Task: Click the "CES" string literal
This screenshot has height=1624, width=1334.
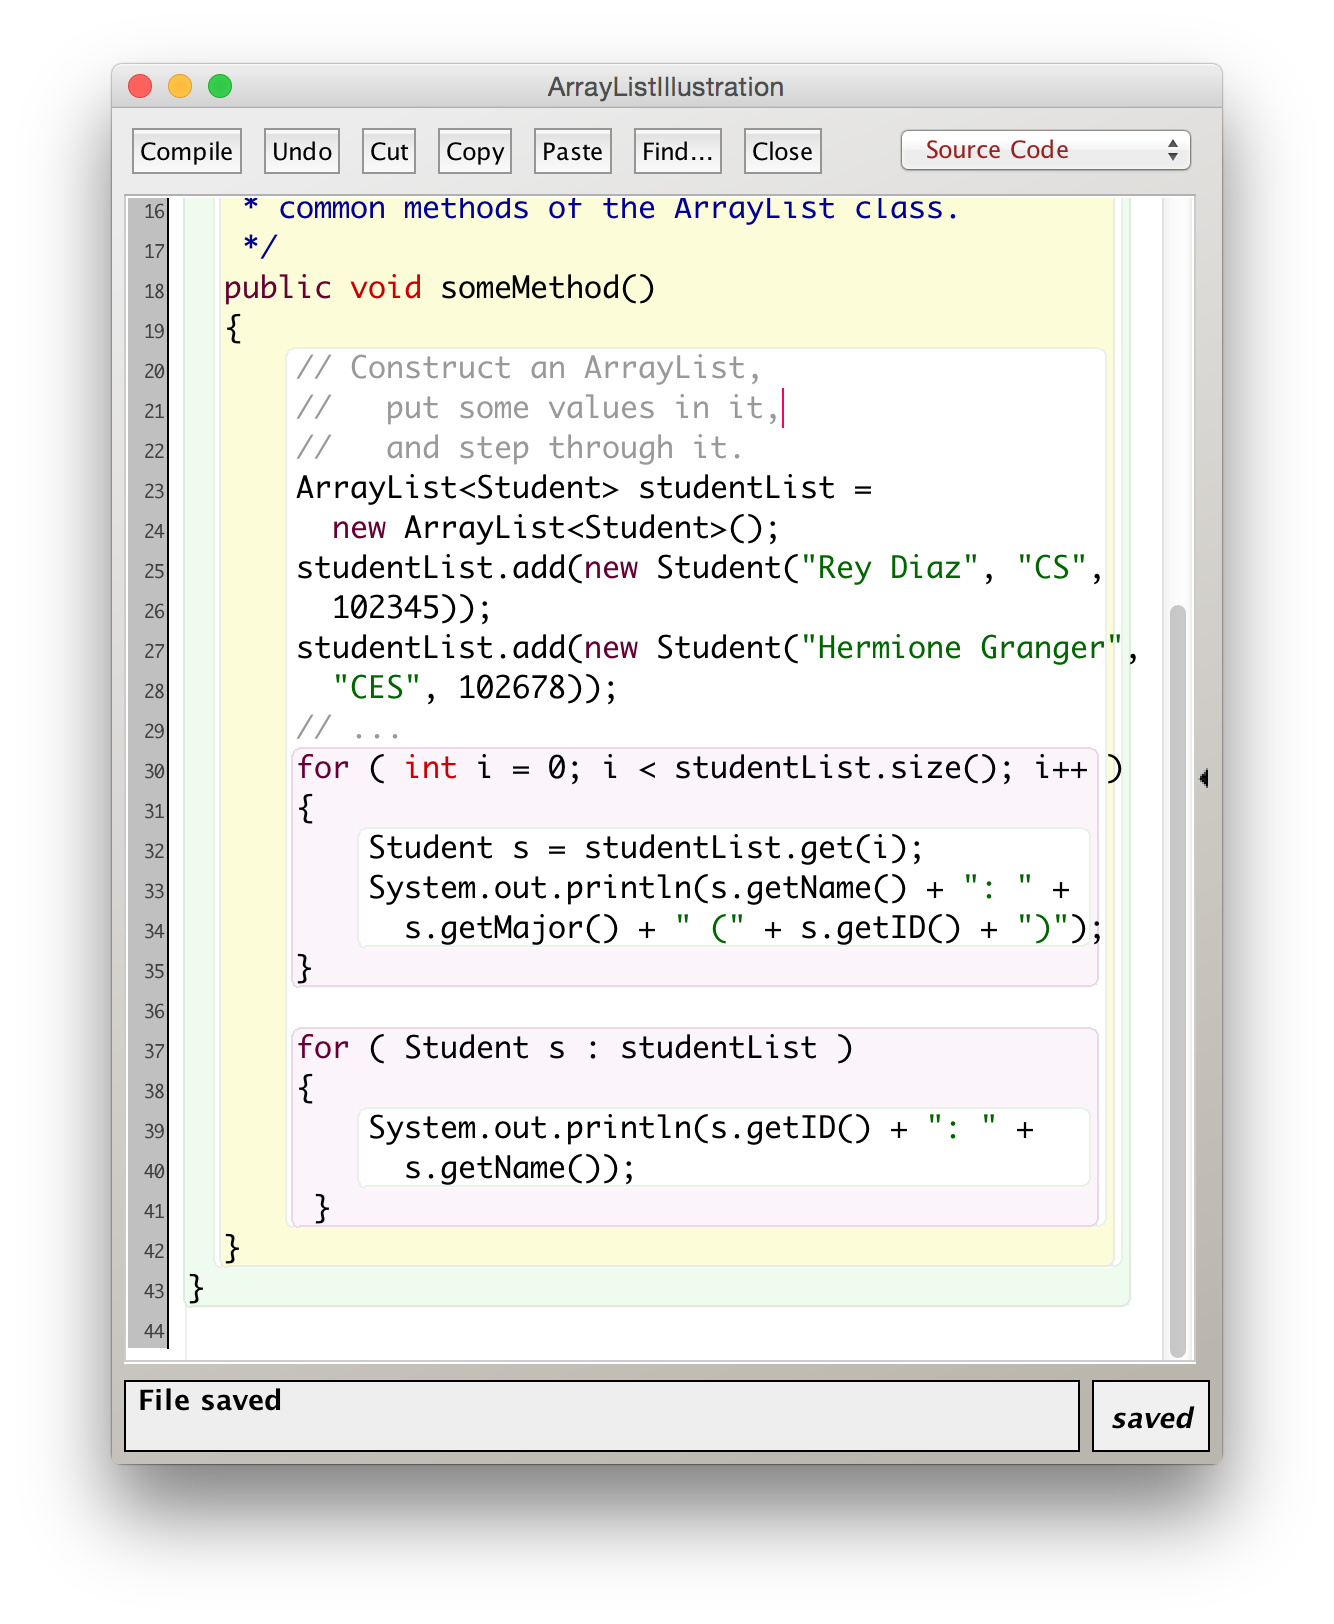Action: click(x=377, y=688)
